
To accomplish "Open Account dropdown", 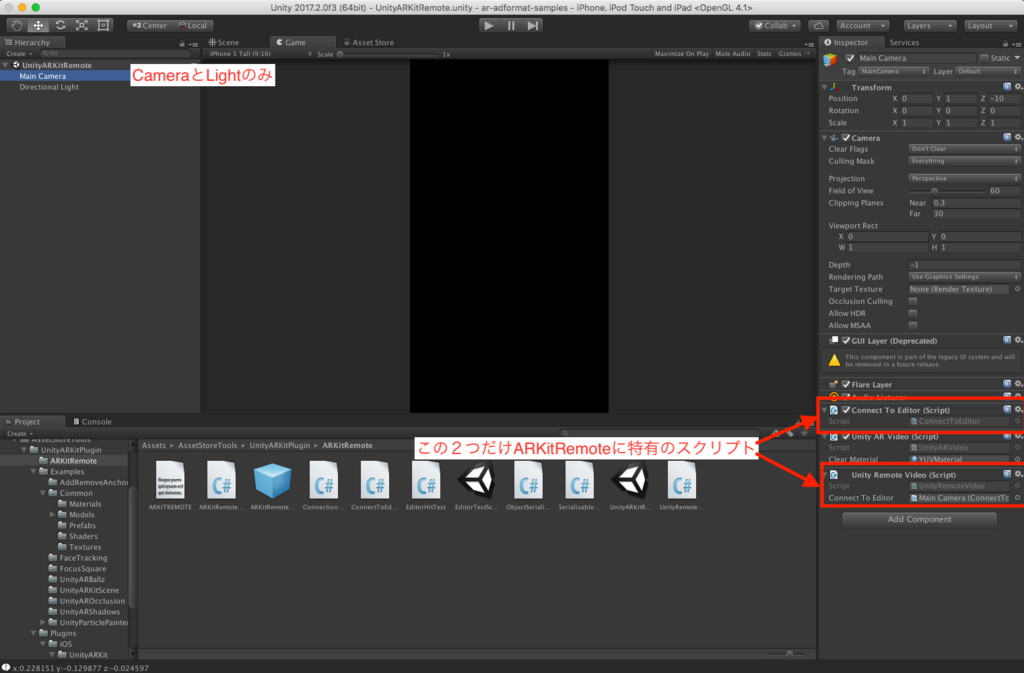I will click(x=862, y=25).
